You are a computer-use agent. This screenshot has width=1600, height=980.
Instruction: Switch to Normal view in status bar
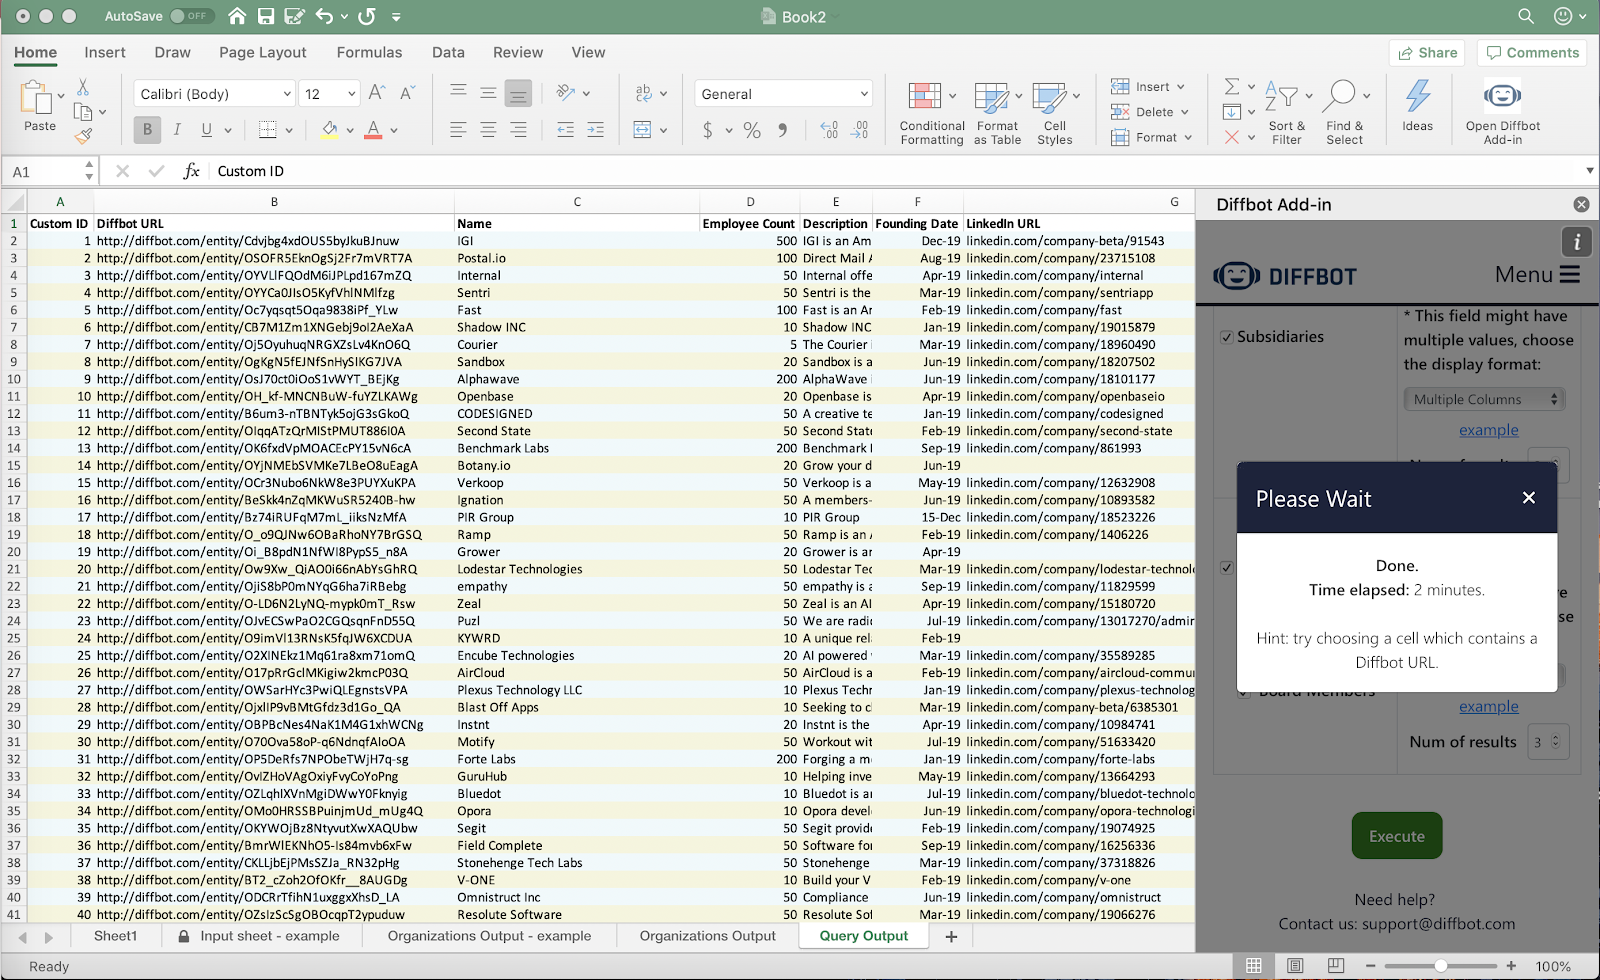1254,965
